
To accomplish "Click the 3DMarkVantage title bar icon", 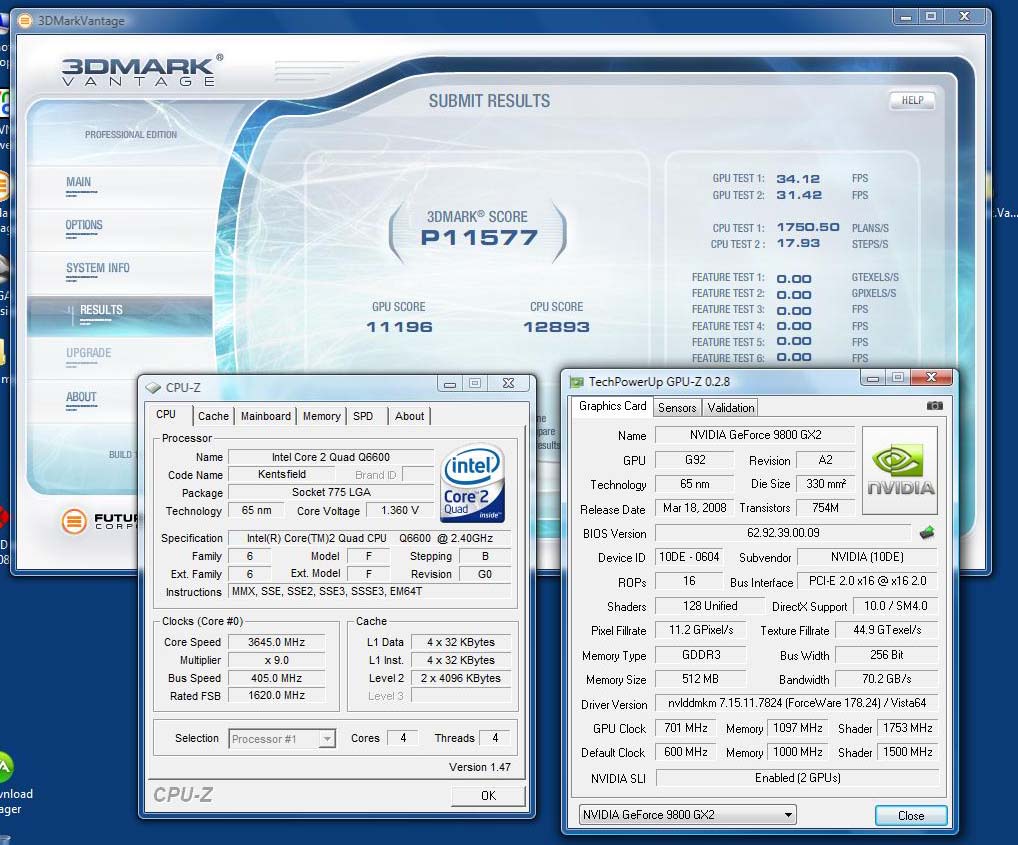I will point(25,21).
